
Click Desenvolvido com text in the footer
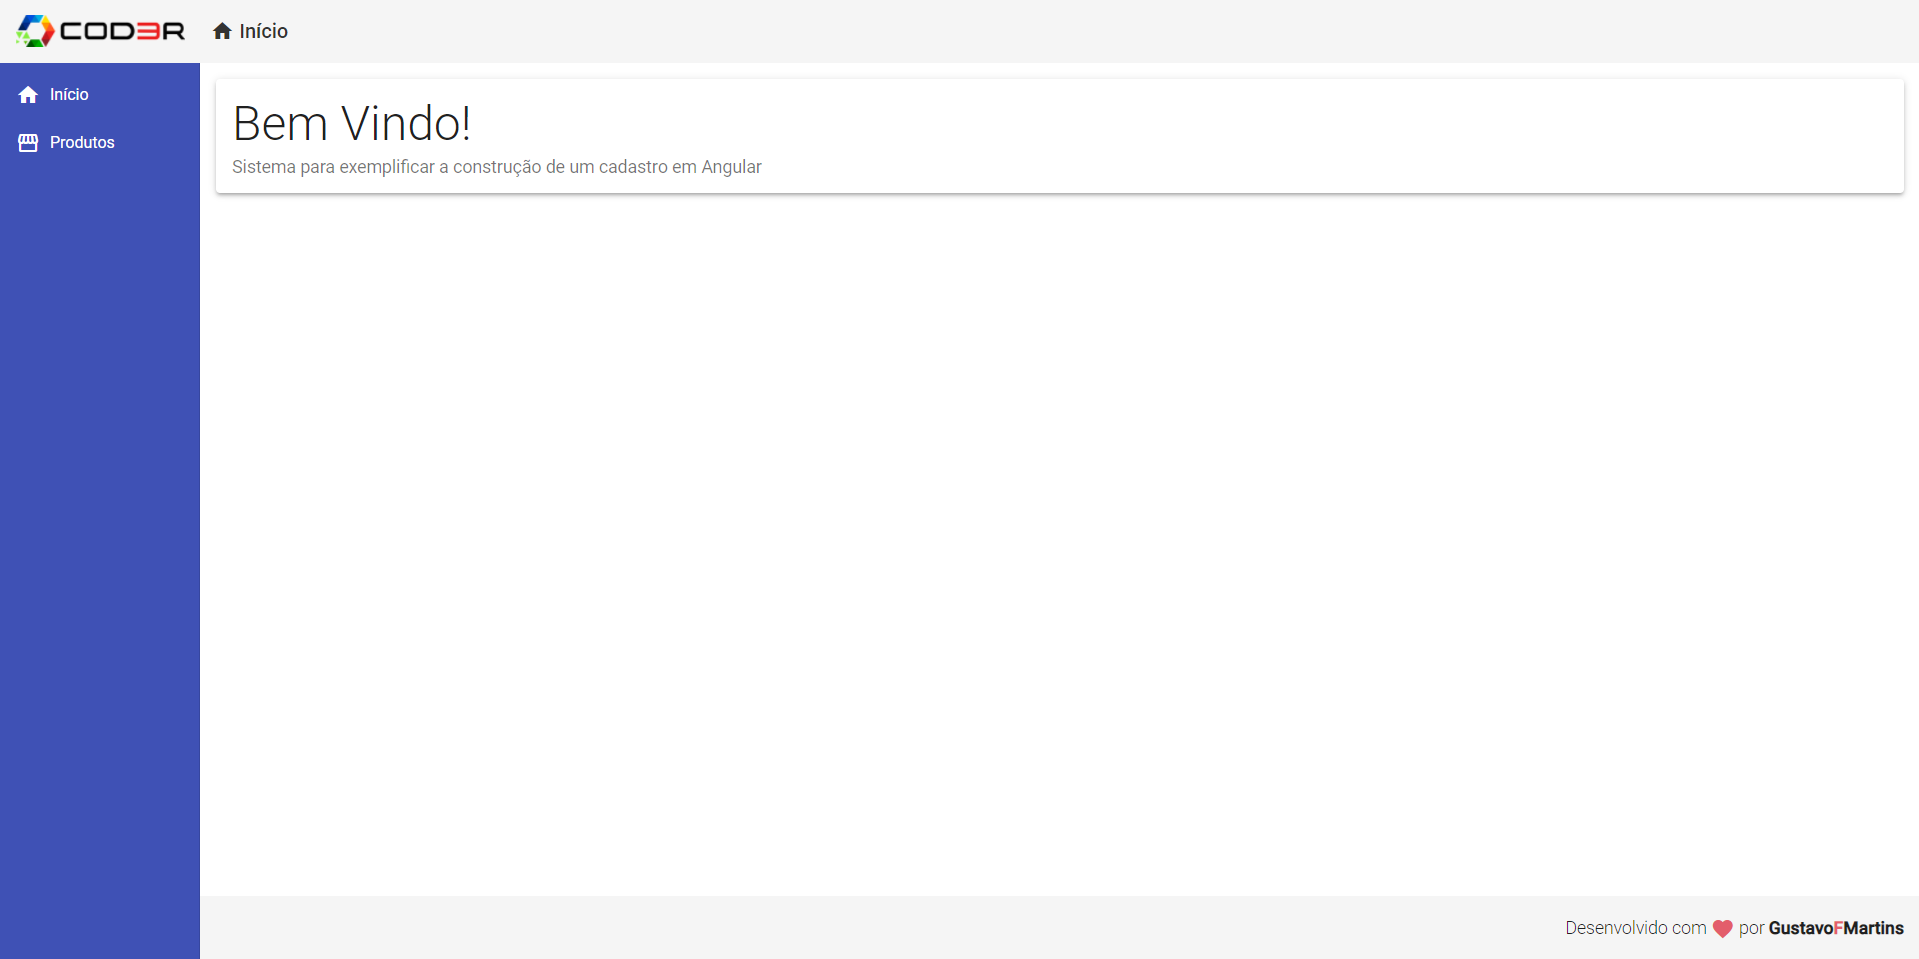coord(1636,928)
